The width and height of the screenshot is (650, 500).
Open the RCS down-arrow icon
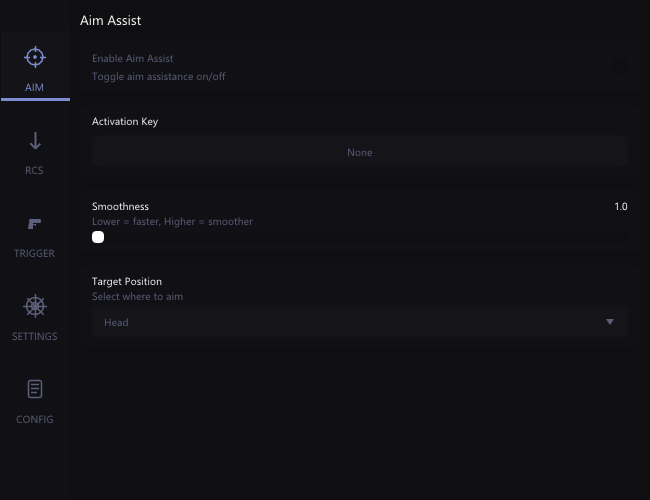(x=35, y=141)
